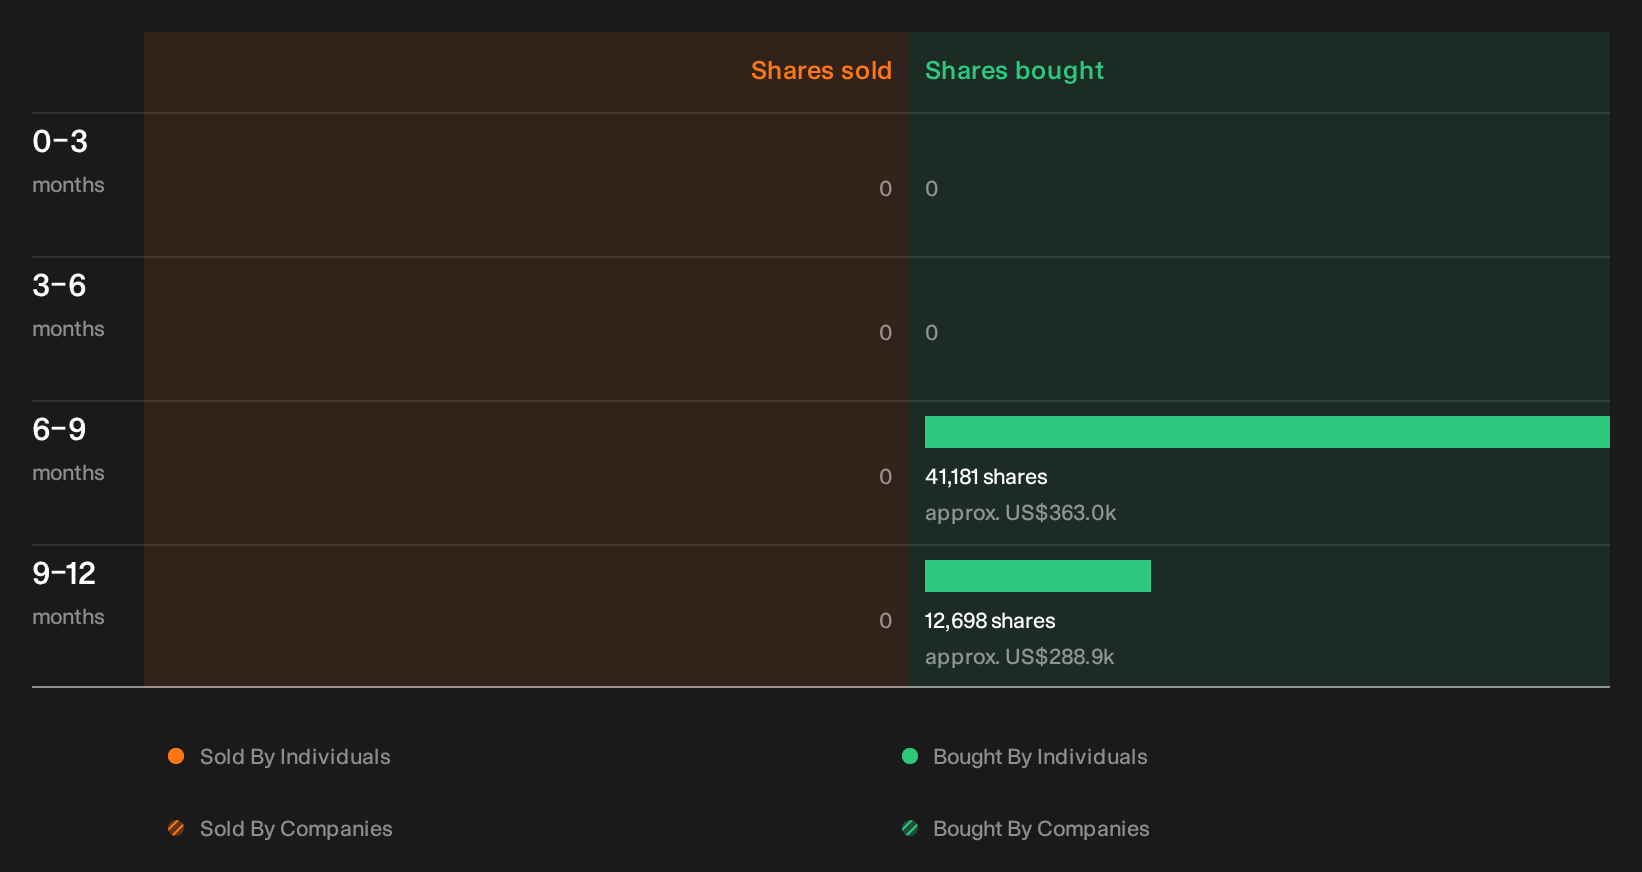Click the approx. US$288.9k amount
Viewport: 1642px width, 872px height.
pos(1019,657)
